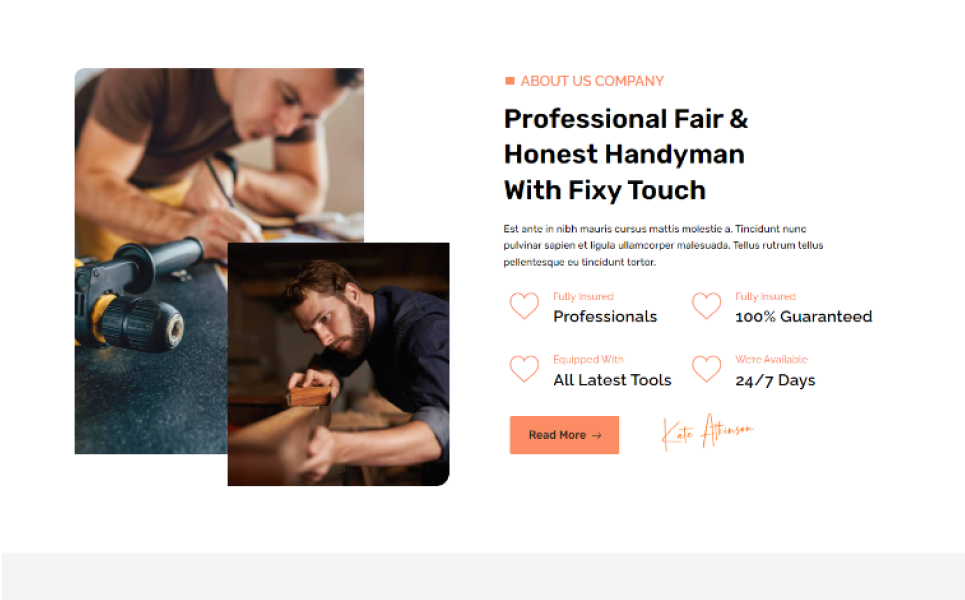Click the arrow inside Read More button
This screenshot has height=600, width=965.
[596, 436]
